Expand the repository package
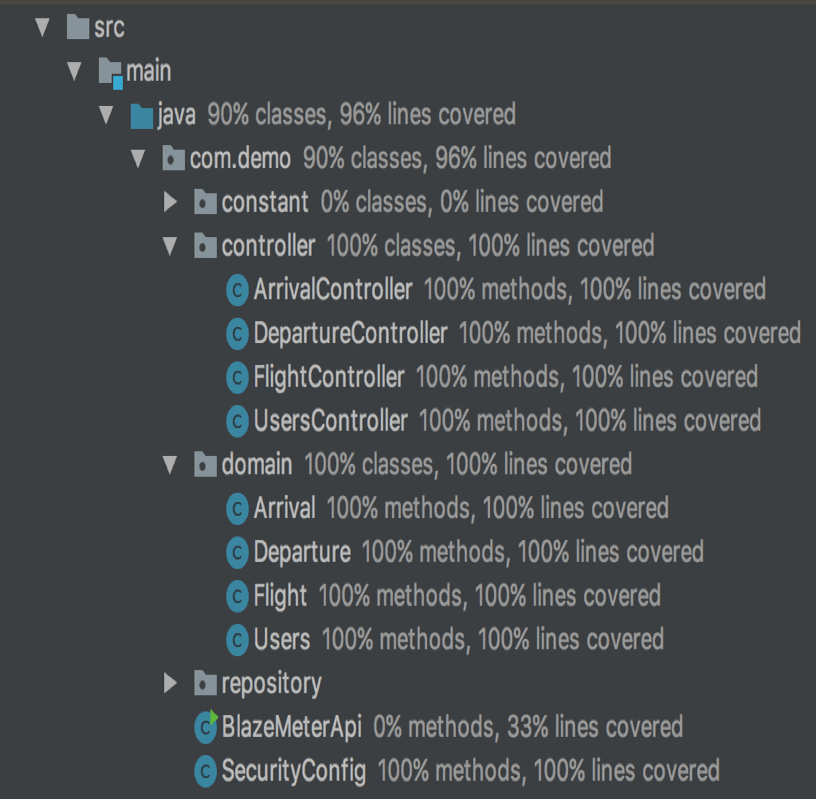Screen dimensions: 816x799 coord(170,684)
